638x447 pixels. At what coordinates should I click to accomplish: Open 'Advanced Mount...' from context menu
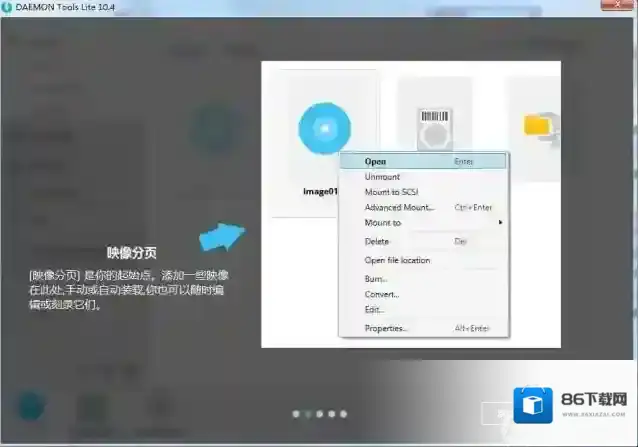coord(399,208)
